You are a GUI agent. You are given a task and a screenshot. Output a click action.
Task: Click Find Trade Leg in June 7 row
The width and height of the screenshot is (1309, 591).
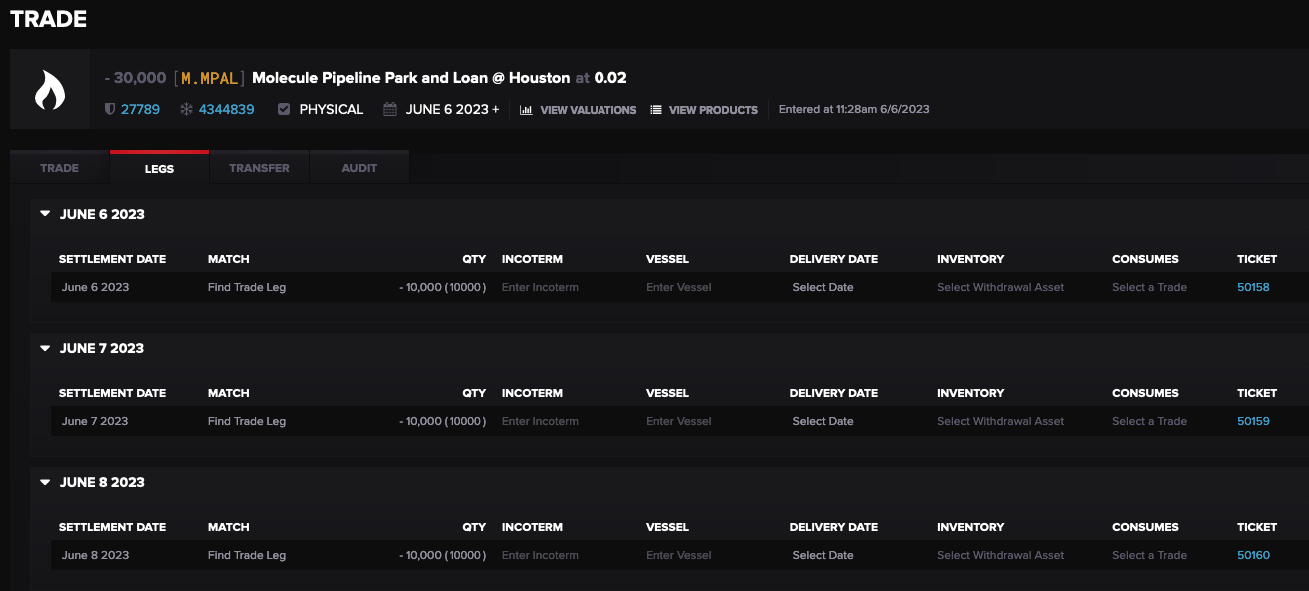[247, 421]
